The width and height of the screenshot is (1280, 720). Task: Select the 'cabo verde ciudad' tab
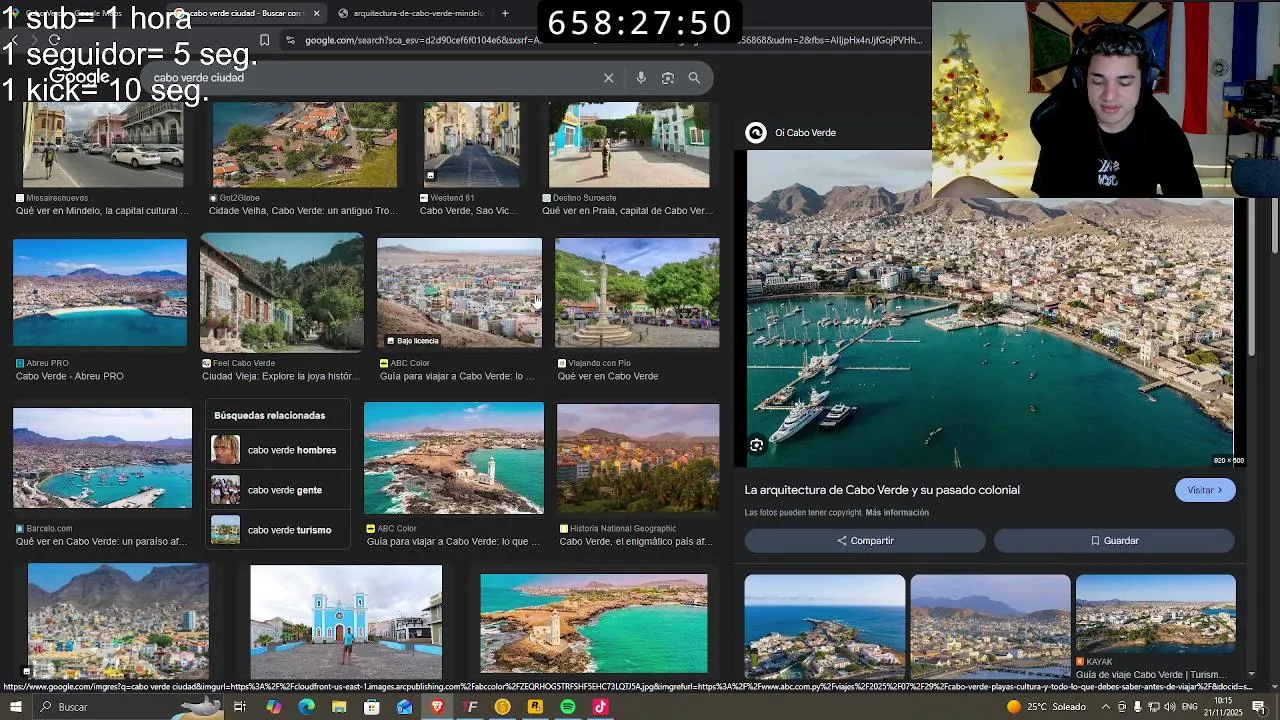[x=245, y=13]
